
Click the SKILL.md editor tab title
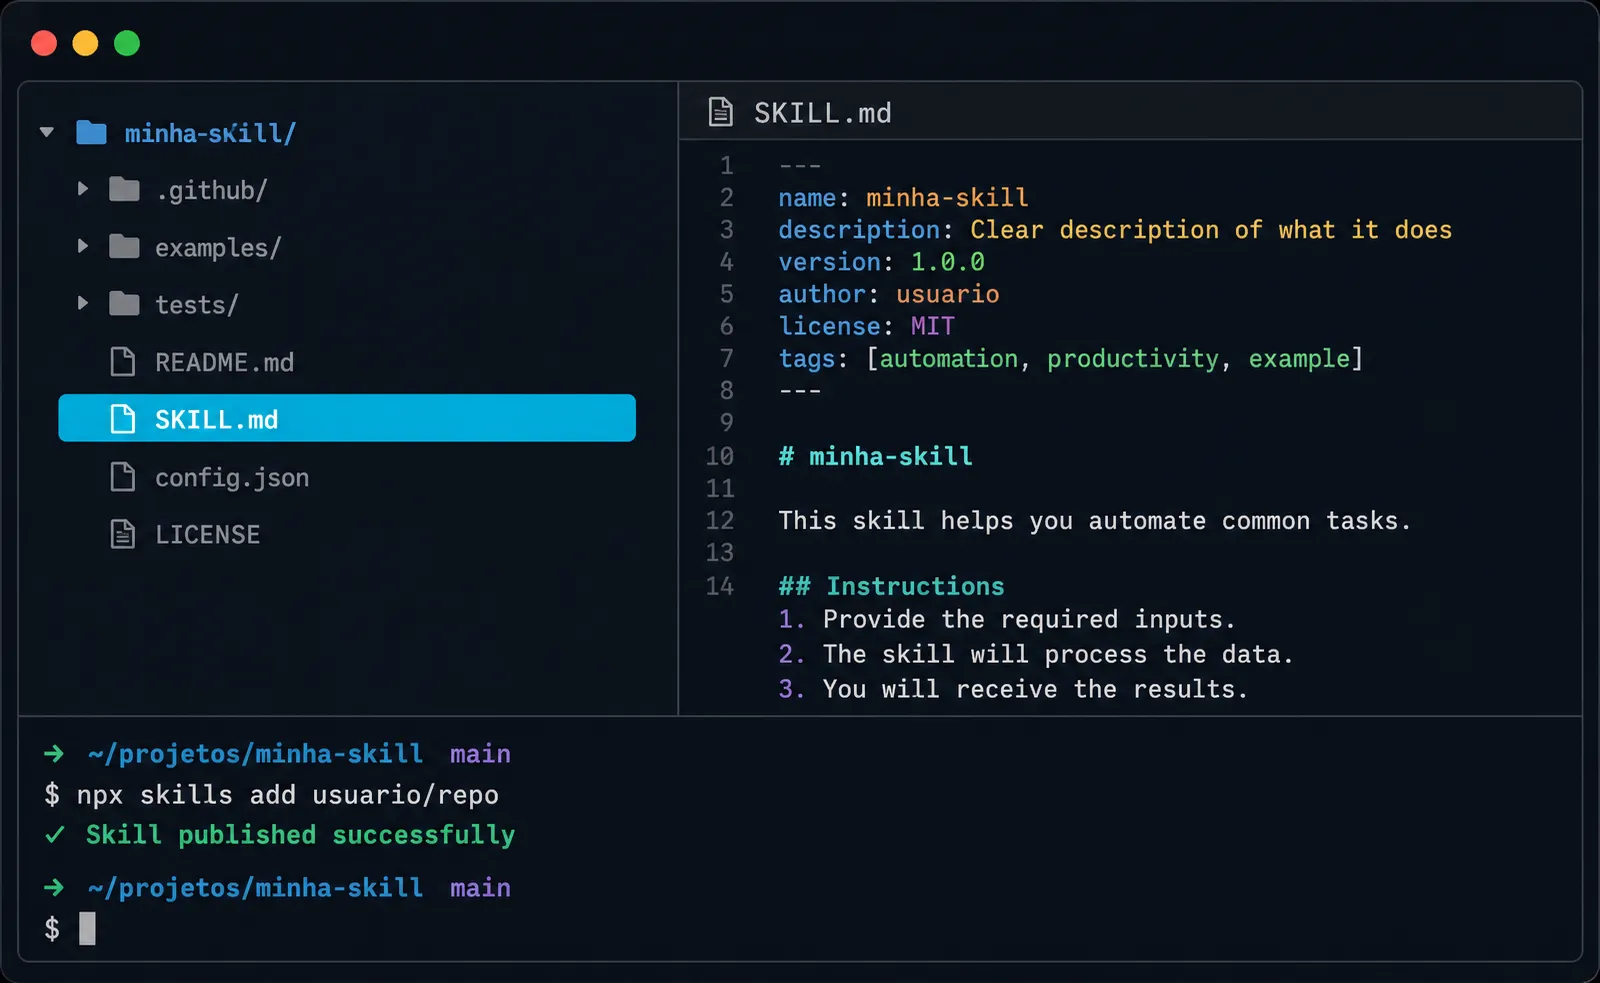coord(822,113)
